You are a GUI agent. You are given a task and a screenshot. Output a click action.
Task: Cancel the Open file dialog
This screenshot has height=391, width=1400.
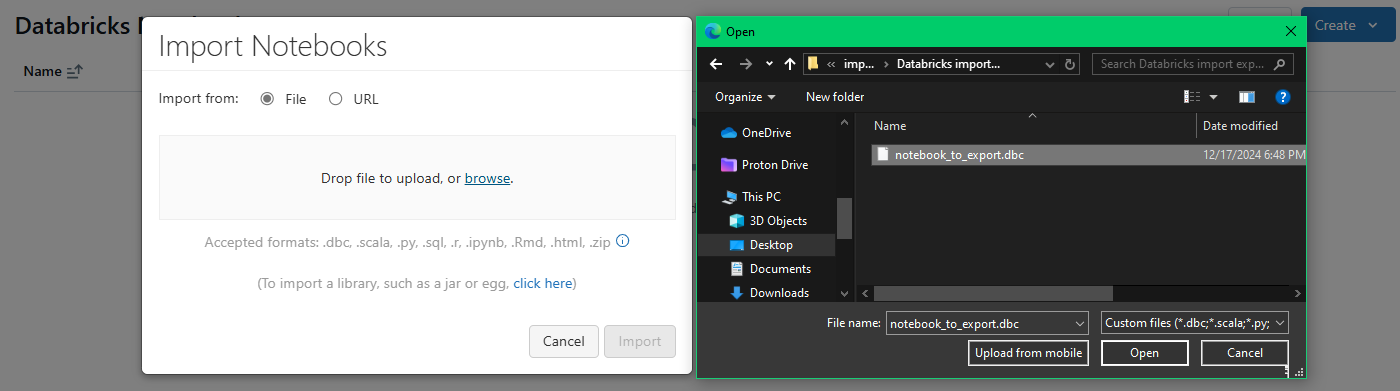[1245, 353]
